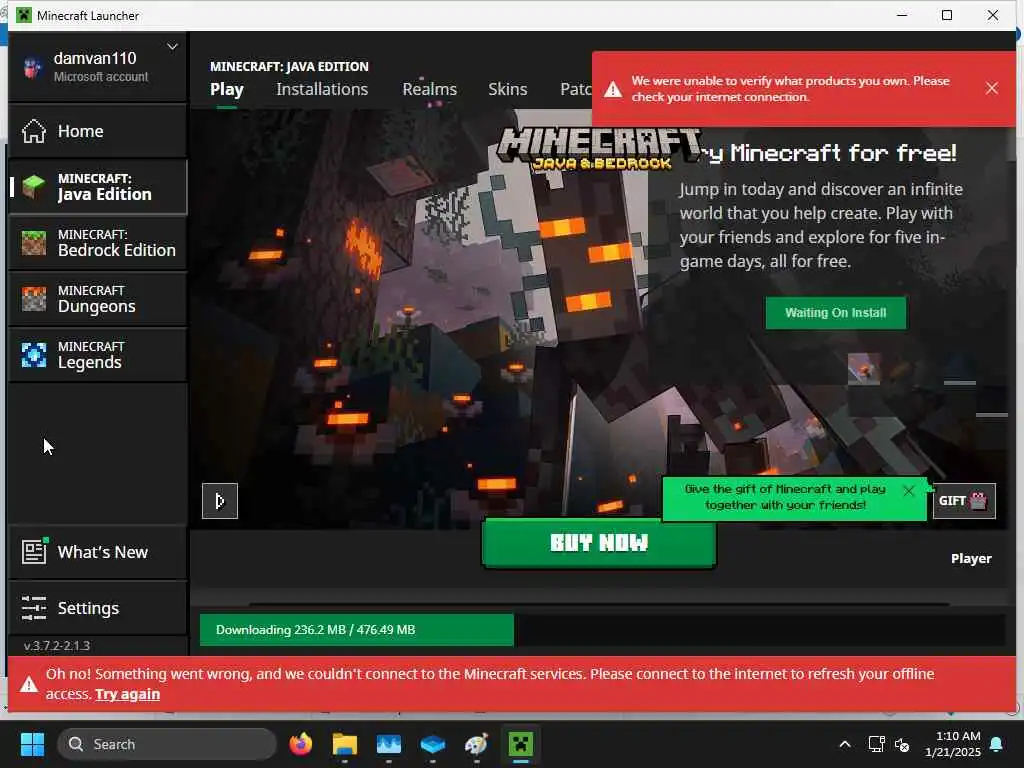Click the play arrow button on banner
This screenshot has height=768, width=1024.
coord(220,501)
